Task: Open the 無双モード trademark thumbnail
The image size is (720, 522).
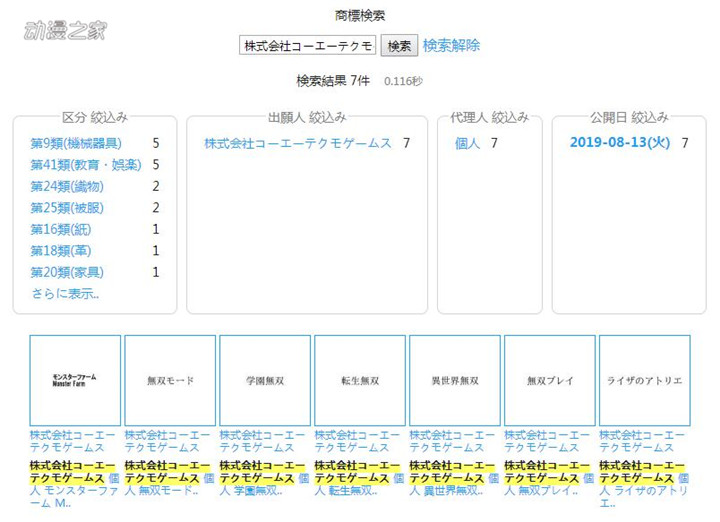Action: pyautogui.click(x=170, y=381)
